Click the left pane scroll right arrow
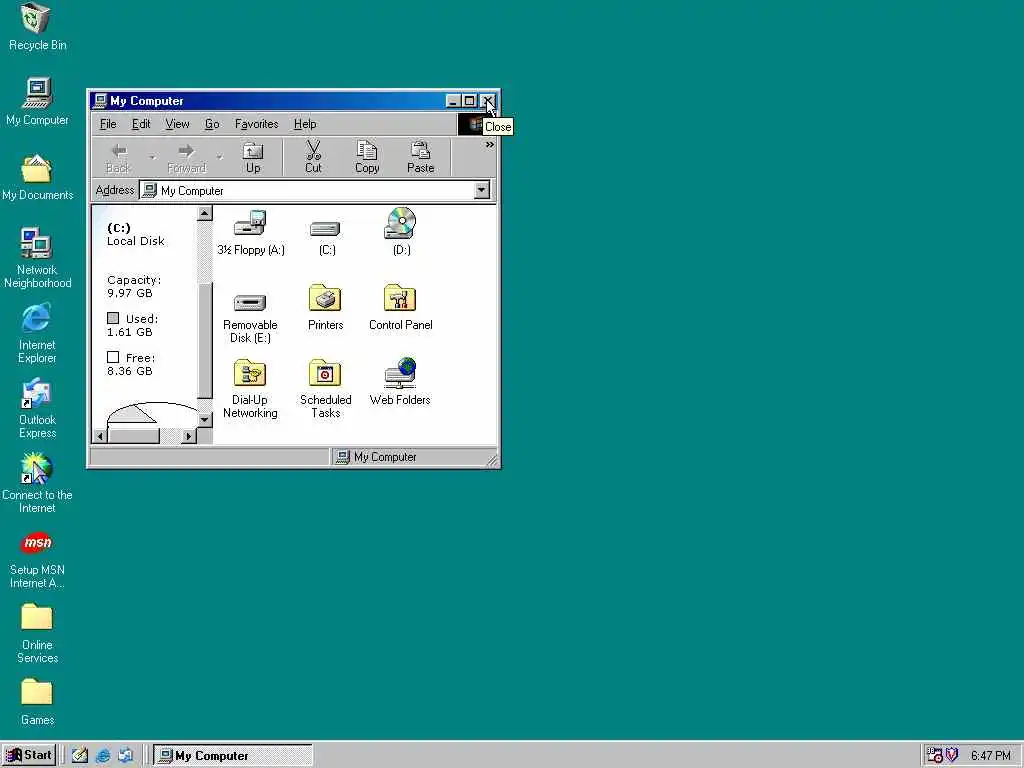 pos(188,436)
